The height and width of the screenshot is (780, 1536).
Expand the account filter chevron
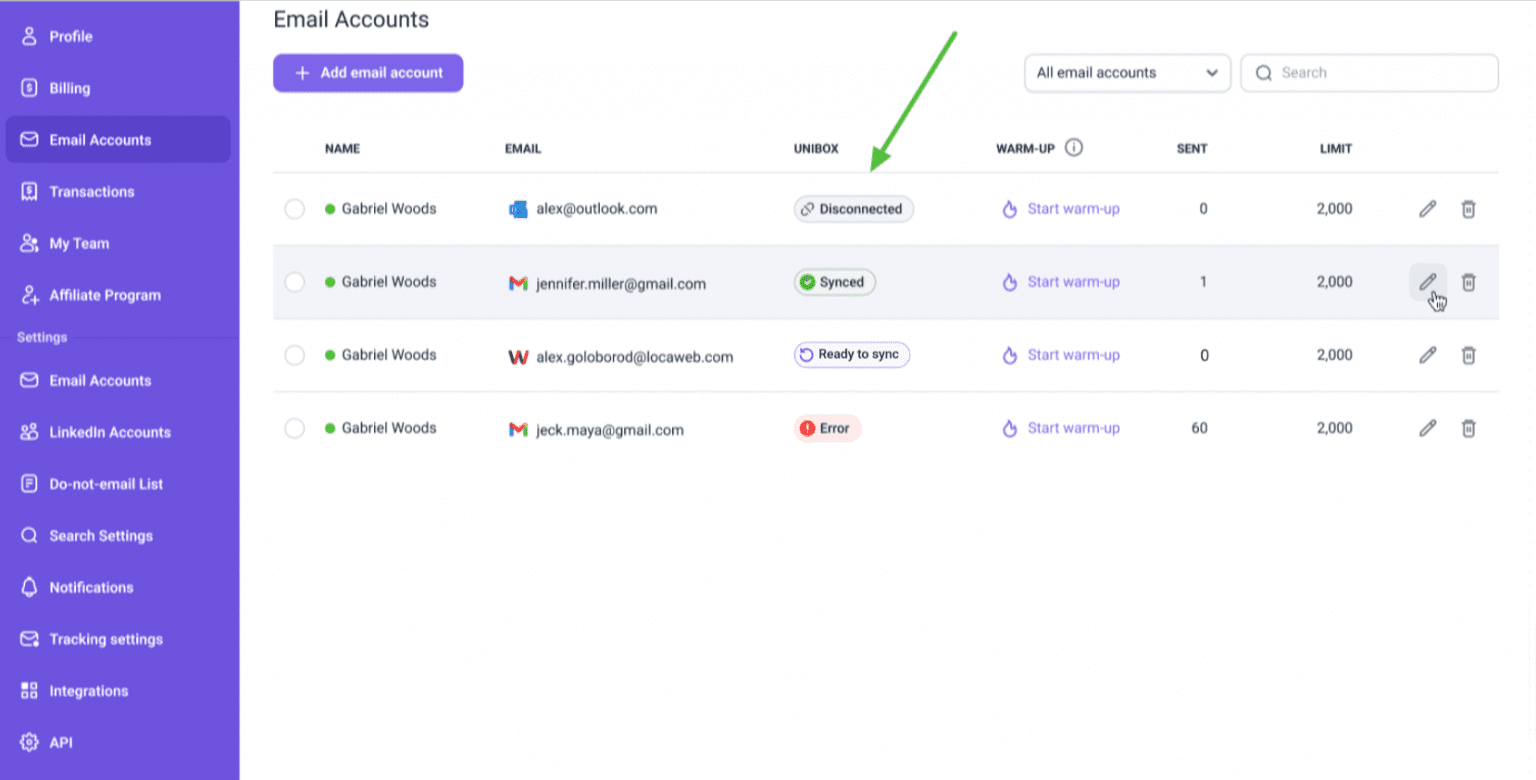[1211, 72]
